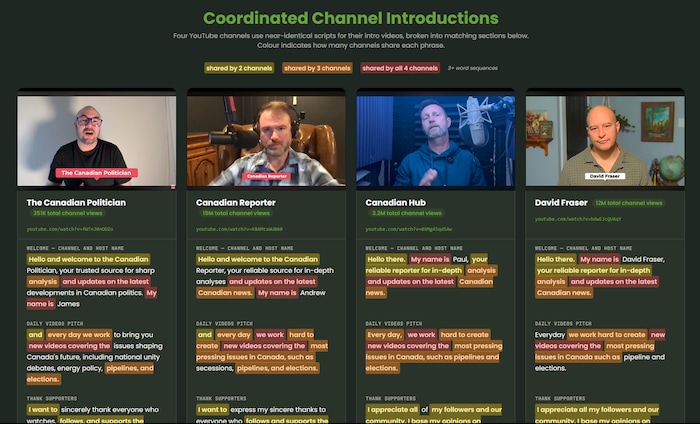Viewport: 700px width, 424px height.
Task: Click 'pipelines, and elections.' highlight in Canadian Reporter card
Action: [x=277, y=368]
